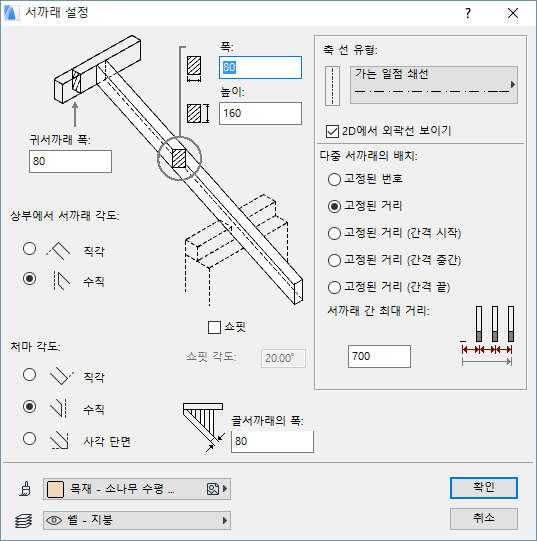Click the 서까래 간 최대 거리 field
537x541 pixels.
[379, 356]
